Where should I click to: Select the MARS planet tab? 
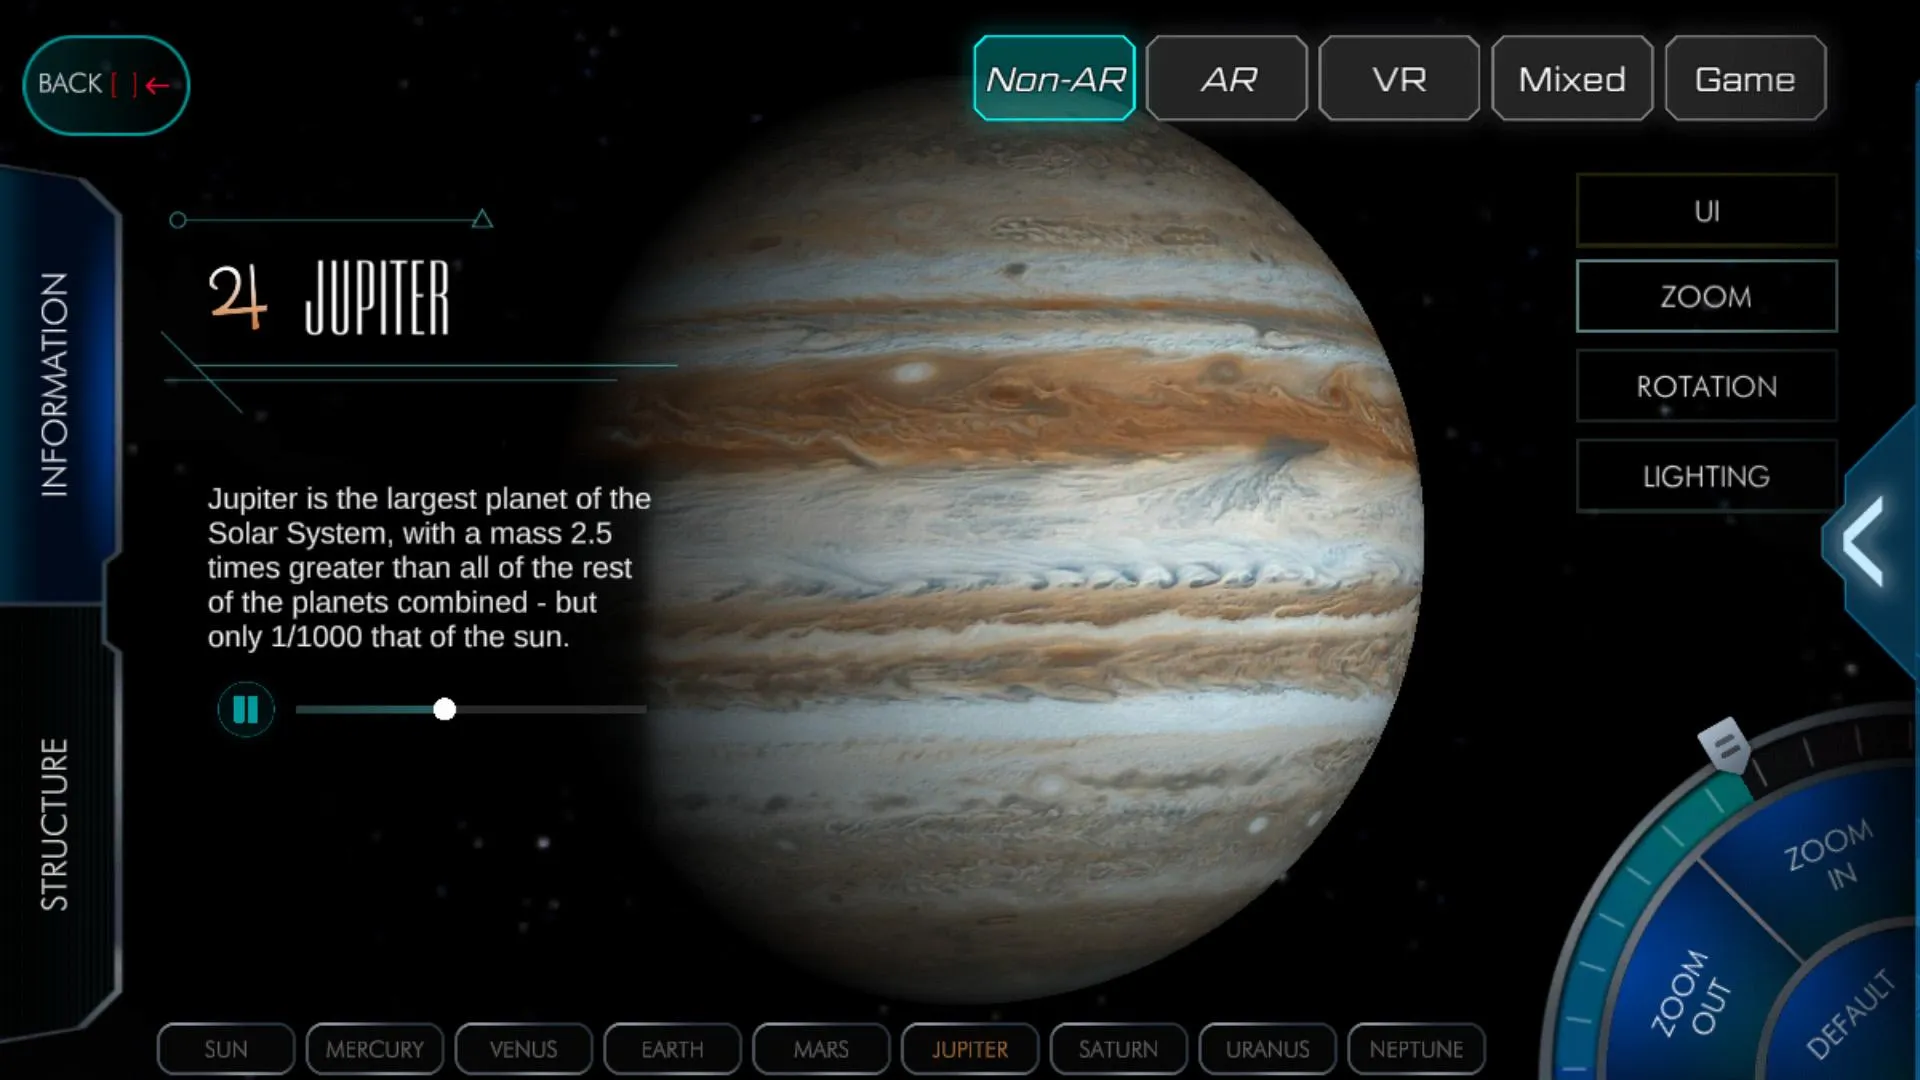(x=820, y=1048)
